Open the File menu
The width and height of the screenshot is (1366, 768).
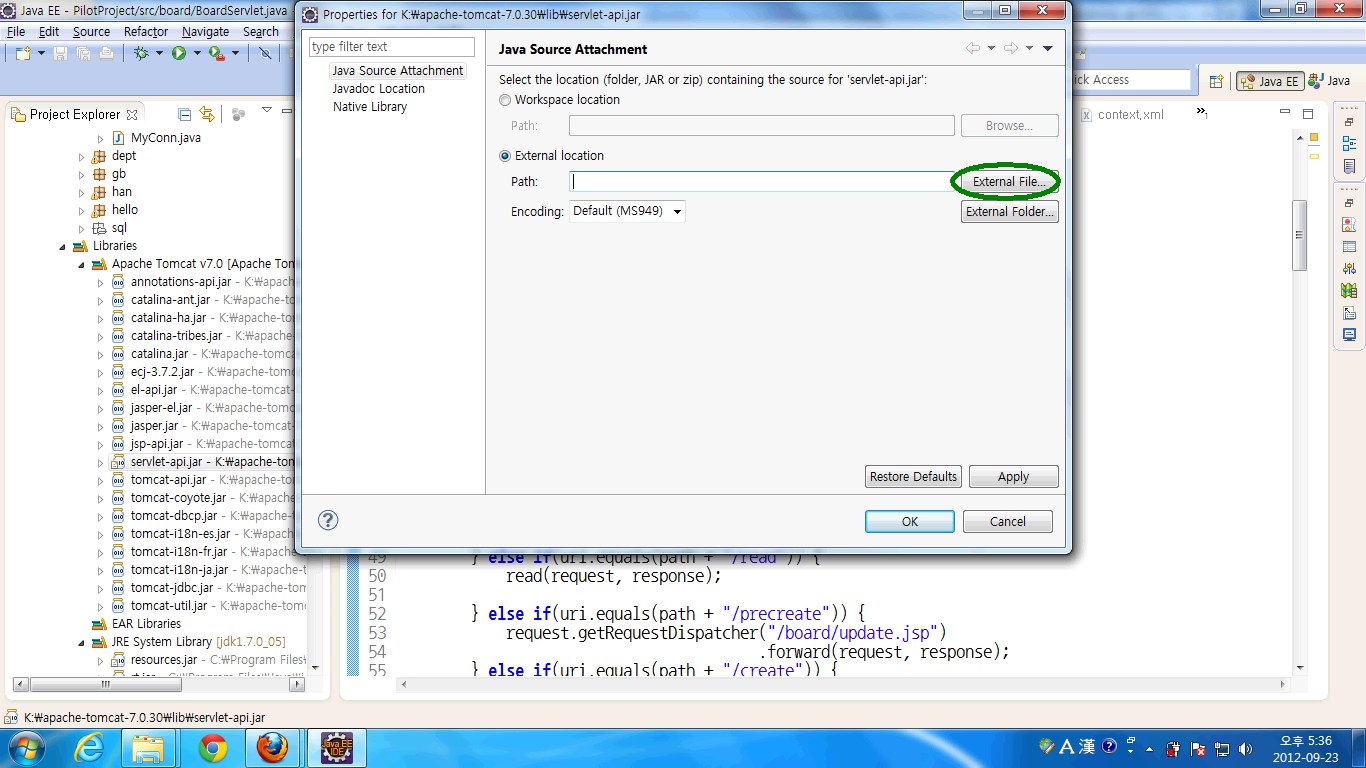click(x=16, y=32)
